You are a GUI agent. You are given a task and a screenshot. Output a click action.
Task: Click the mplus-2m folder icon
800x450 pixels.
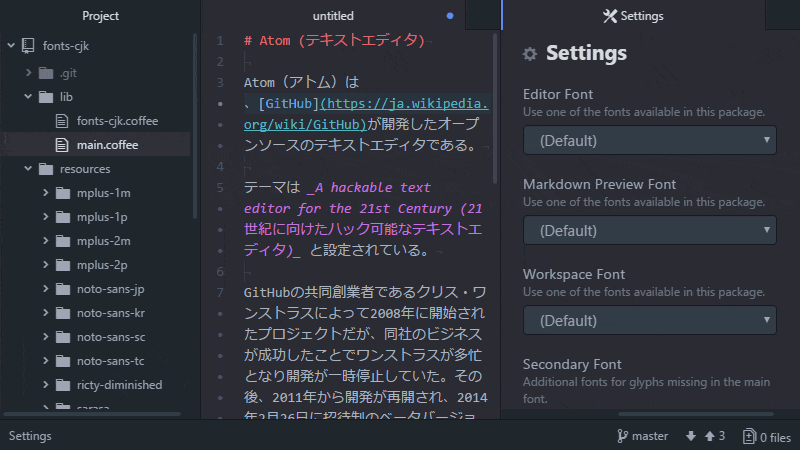pos(63,241)
